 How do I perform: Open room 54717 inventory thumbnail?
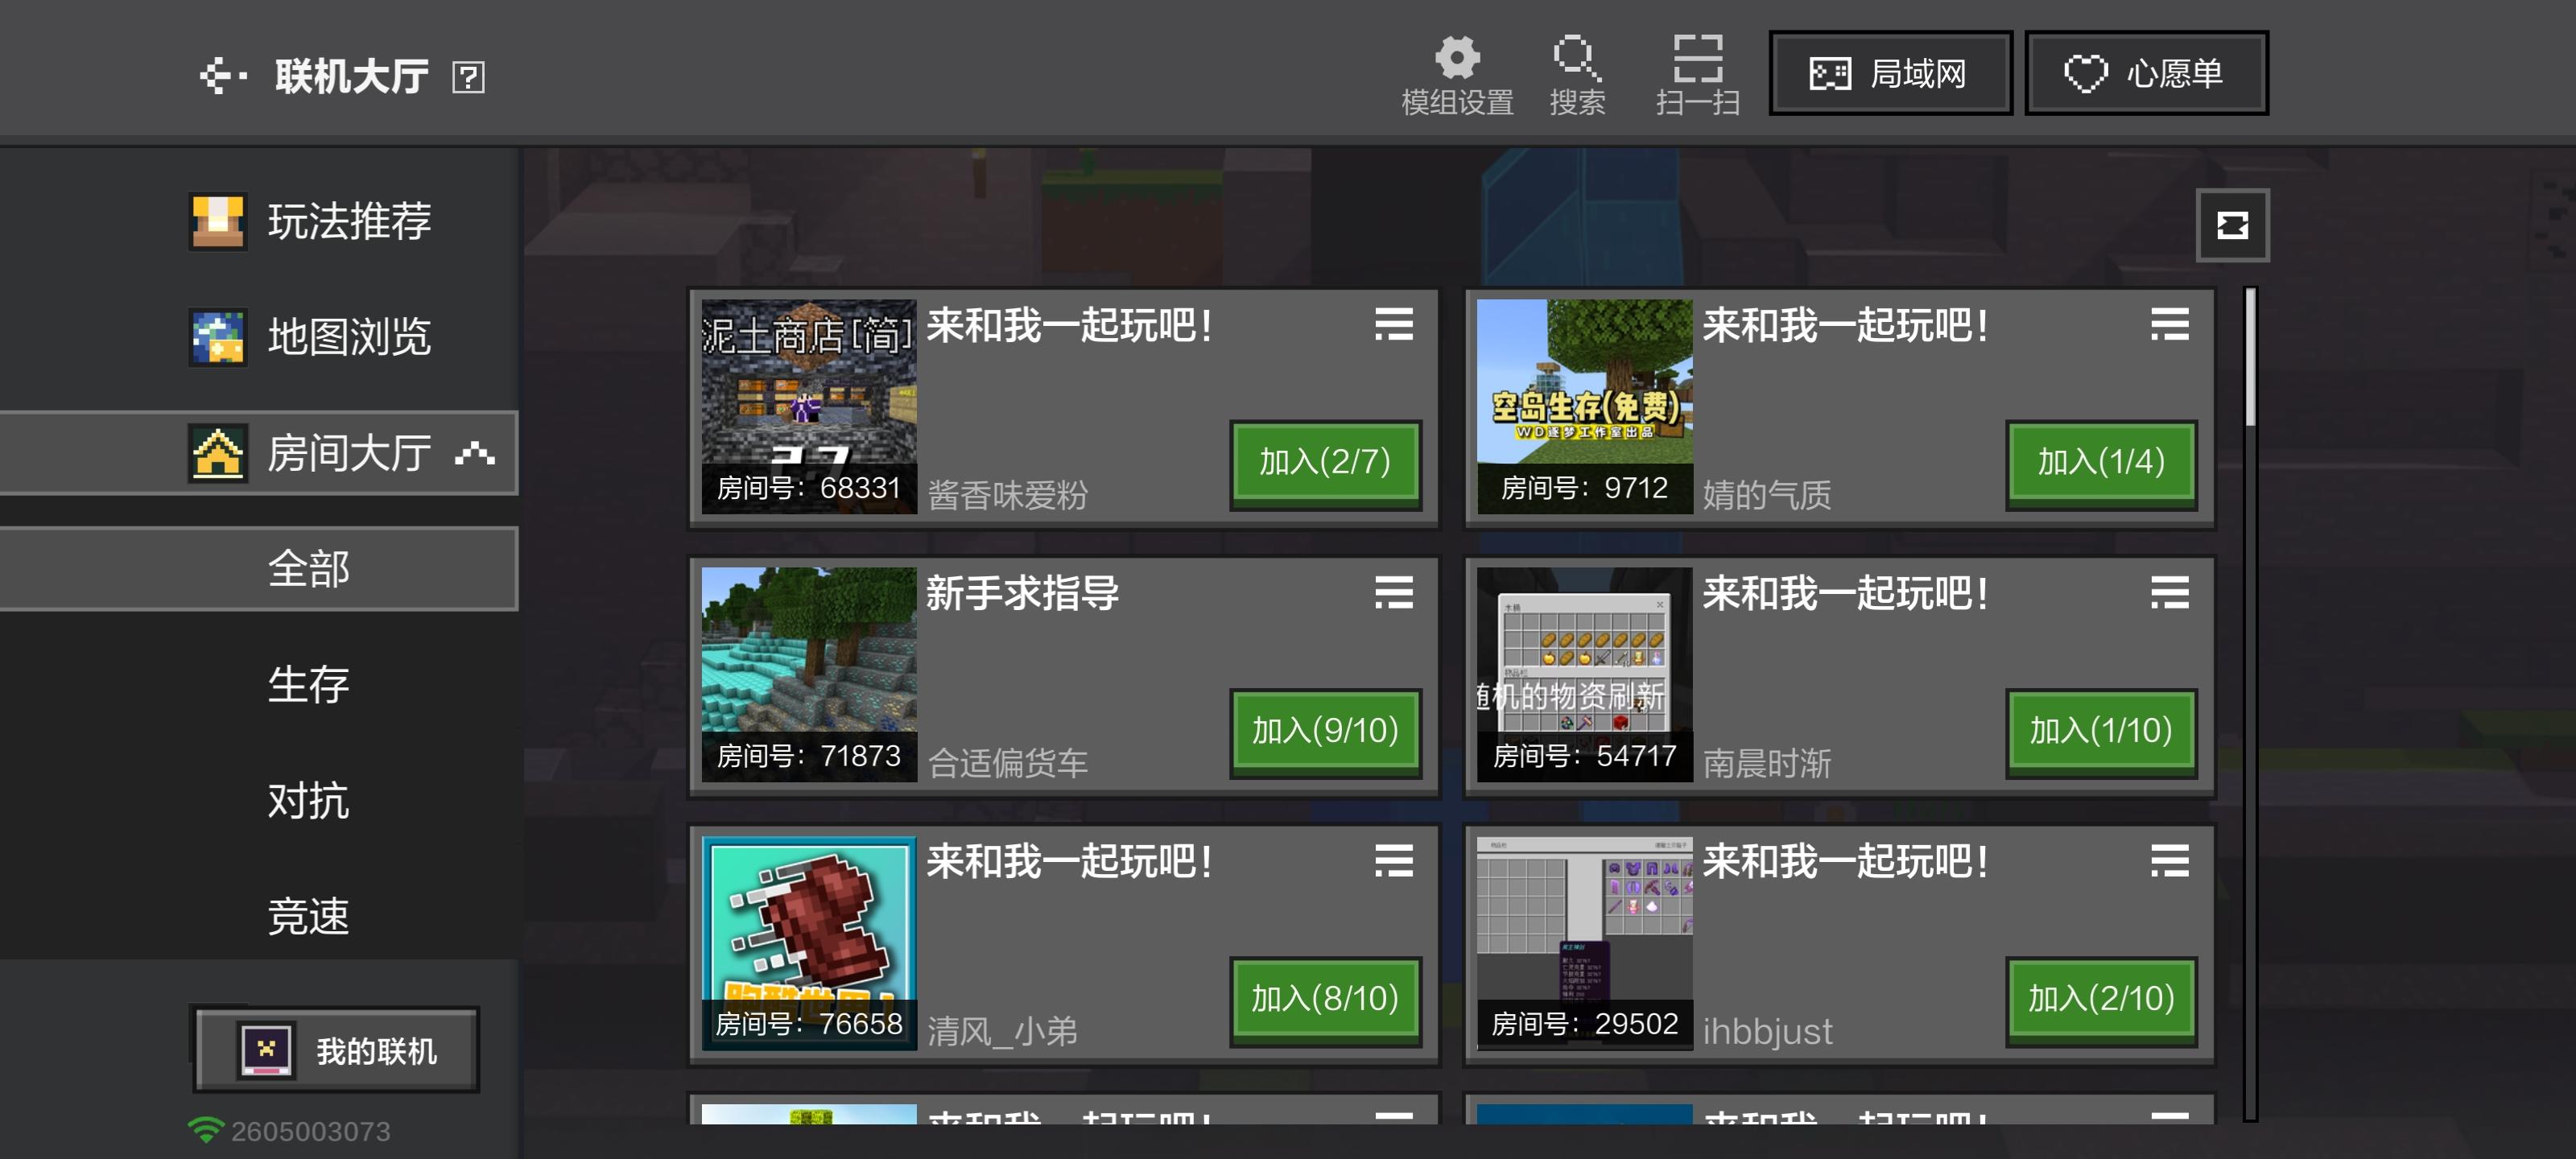1585,674
